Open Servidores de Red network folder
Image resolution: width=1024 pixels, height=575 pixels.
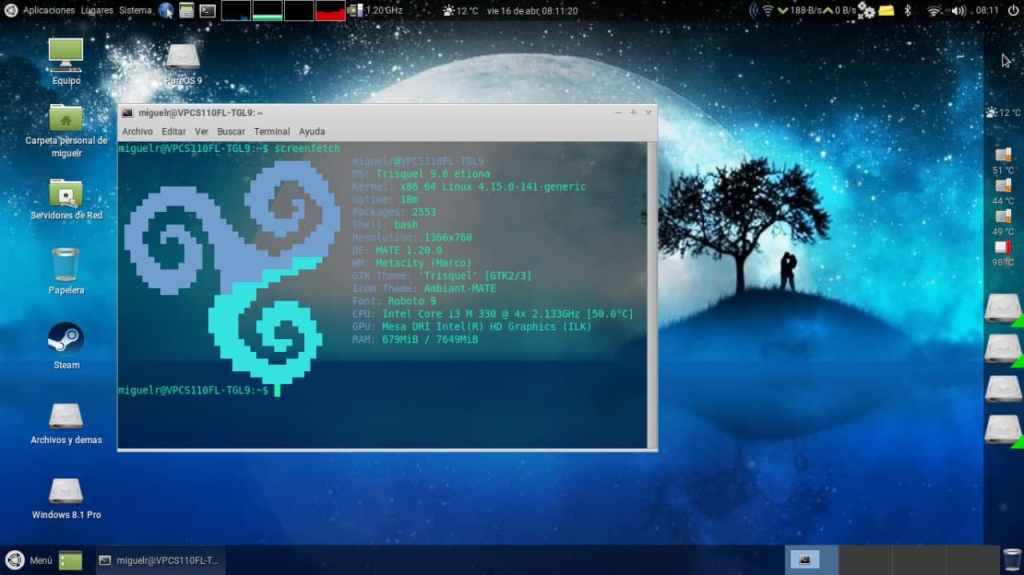(x=66, y=194)
